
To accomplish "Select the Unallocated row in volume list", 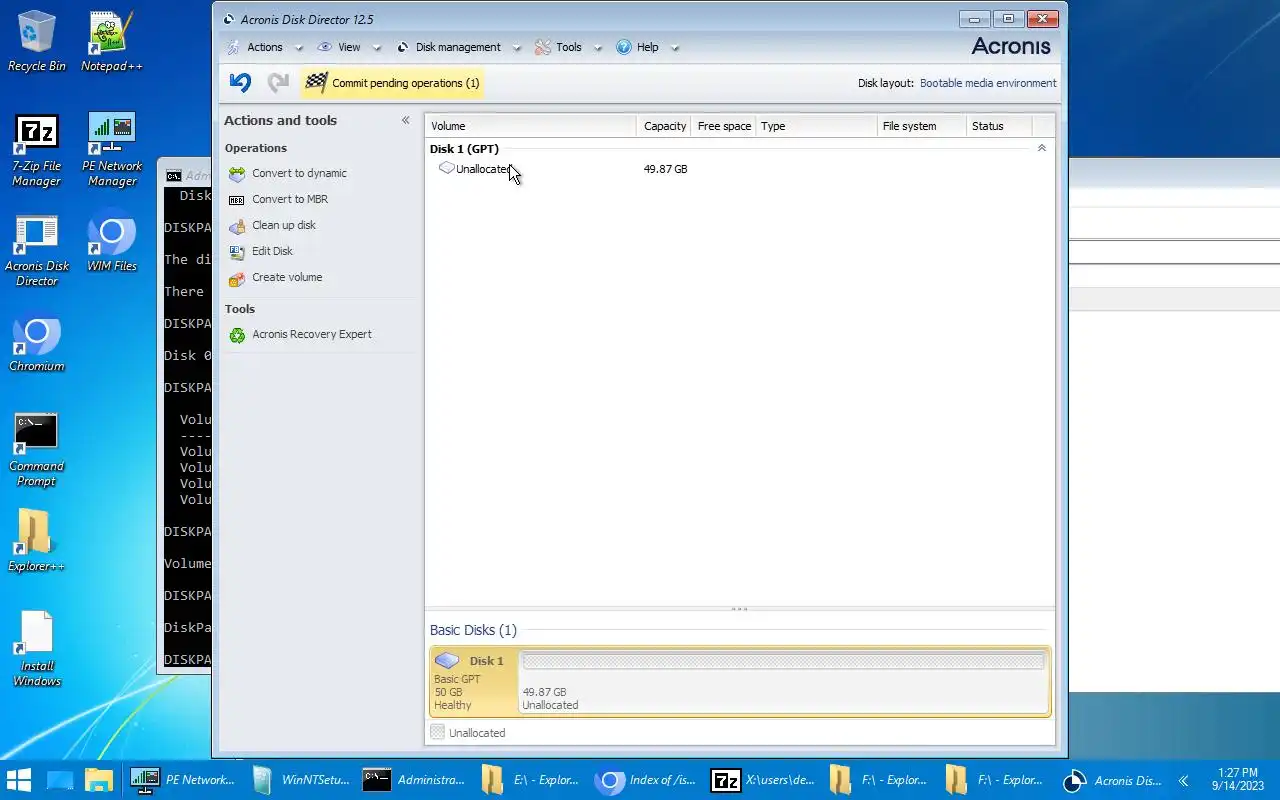I will click(740, 169).
